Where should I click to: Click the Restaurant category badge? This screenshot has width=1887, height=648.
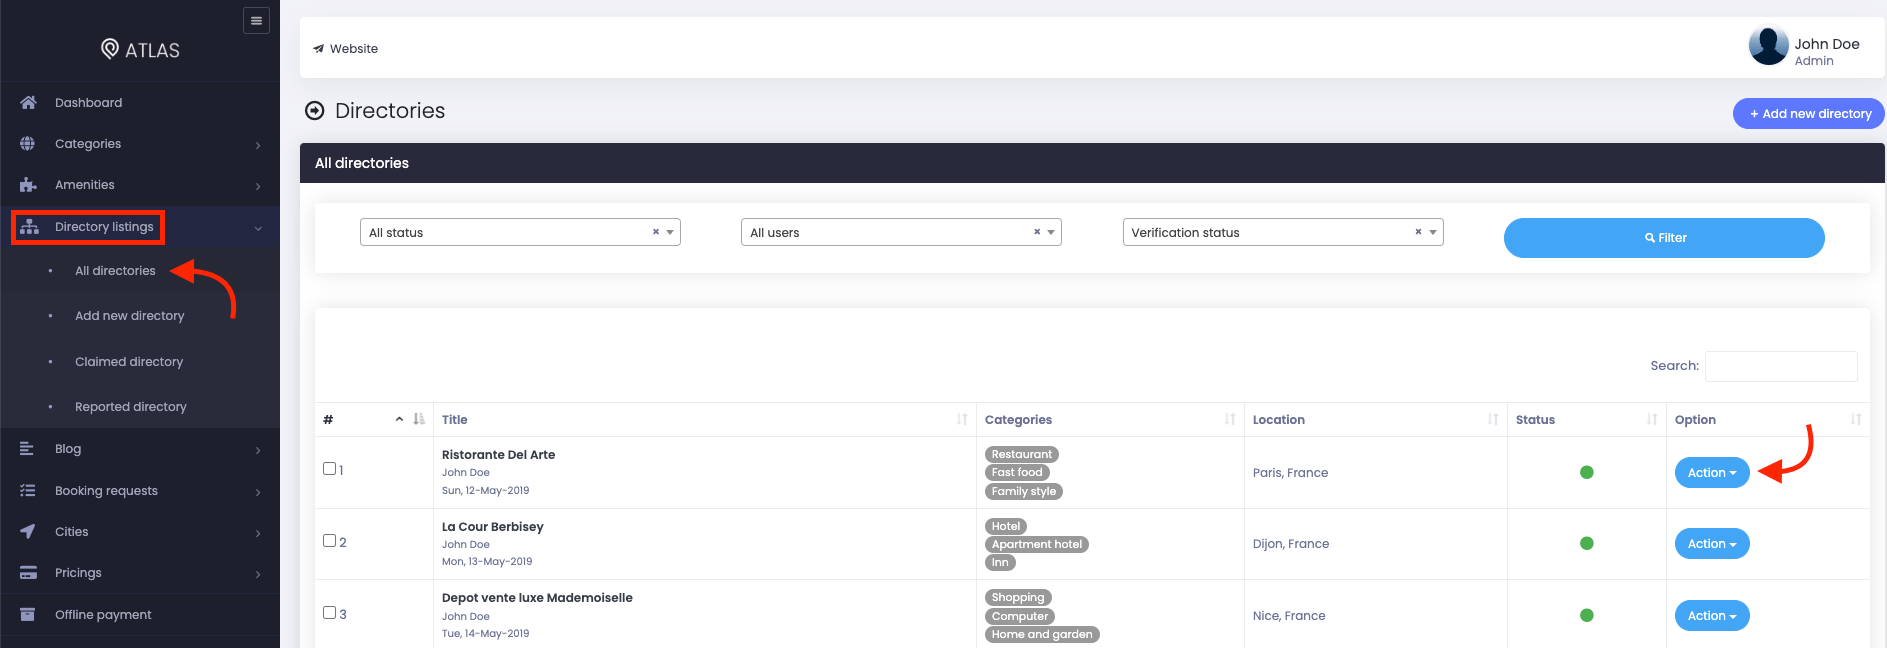pyautogui.click(x=1022, y=454)
